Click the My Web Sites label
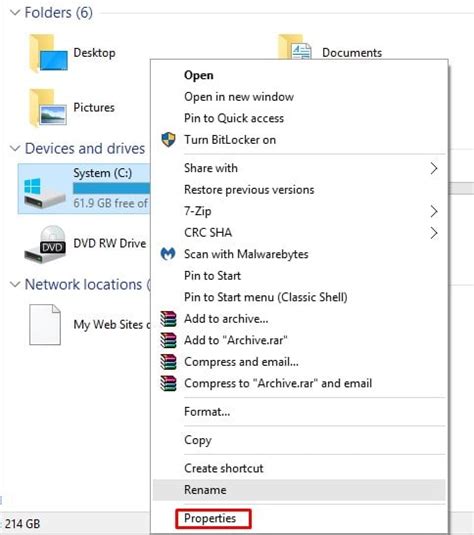Viewport: 474px width, 535px height. pyautogui.click(x=112, y=324)
